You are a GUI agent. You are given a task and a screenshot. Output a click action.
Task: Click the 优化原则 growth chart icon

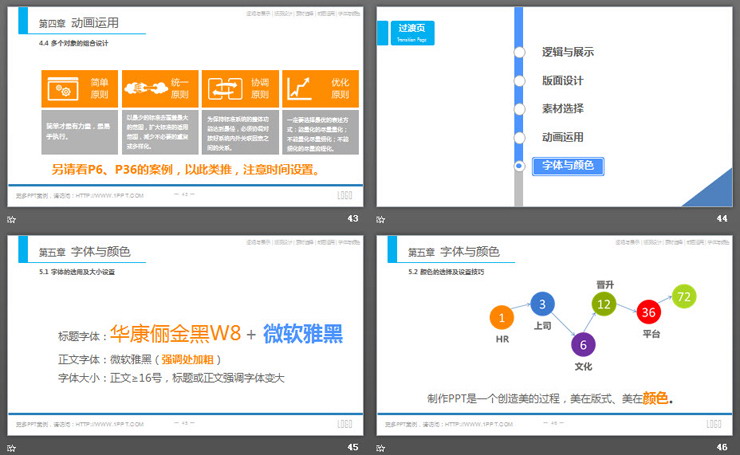[300, 88]
